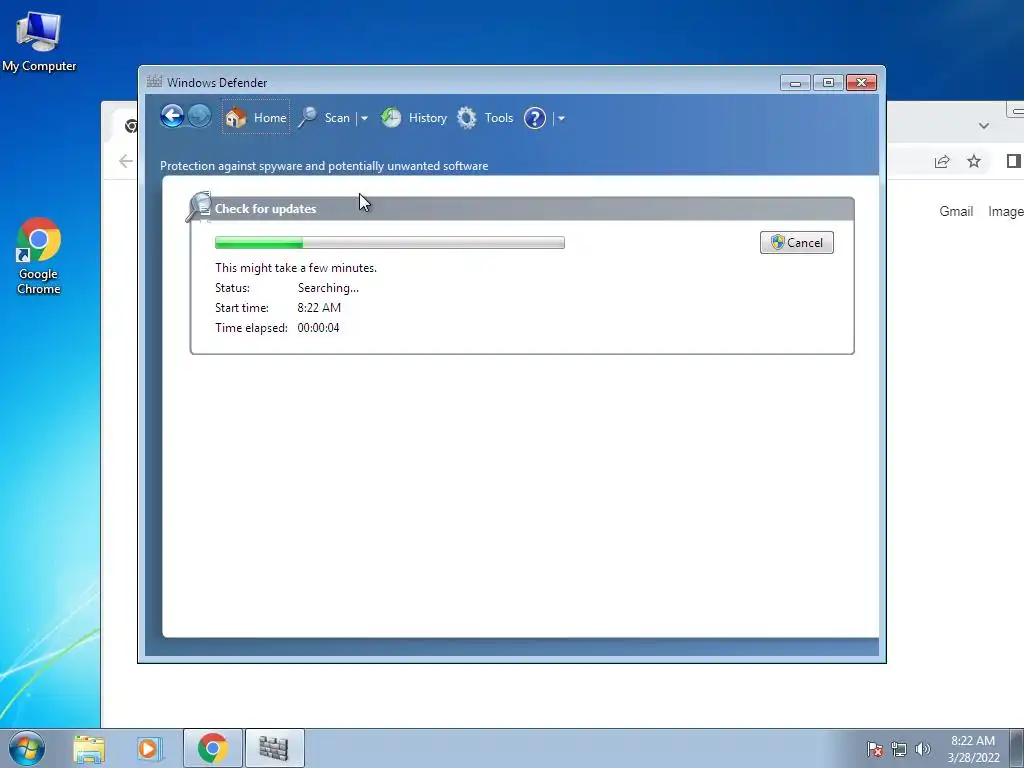Screen dimensions: 1024x768
Task: Select Tools in the Defender toolbar
Action: pyautogui.click(x=499, y=118)
